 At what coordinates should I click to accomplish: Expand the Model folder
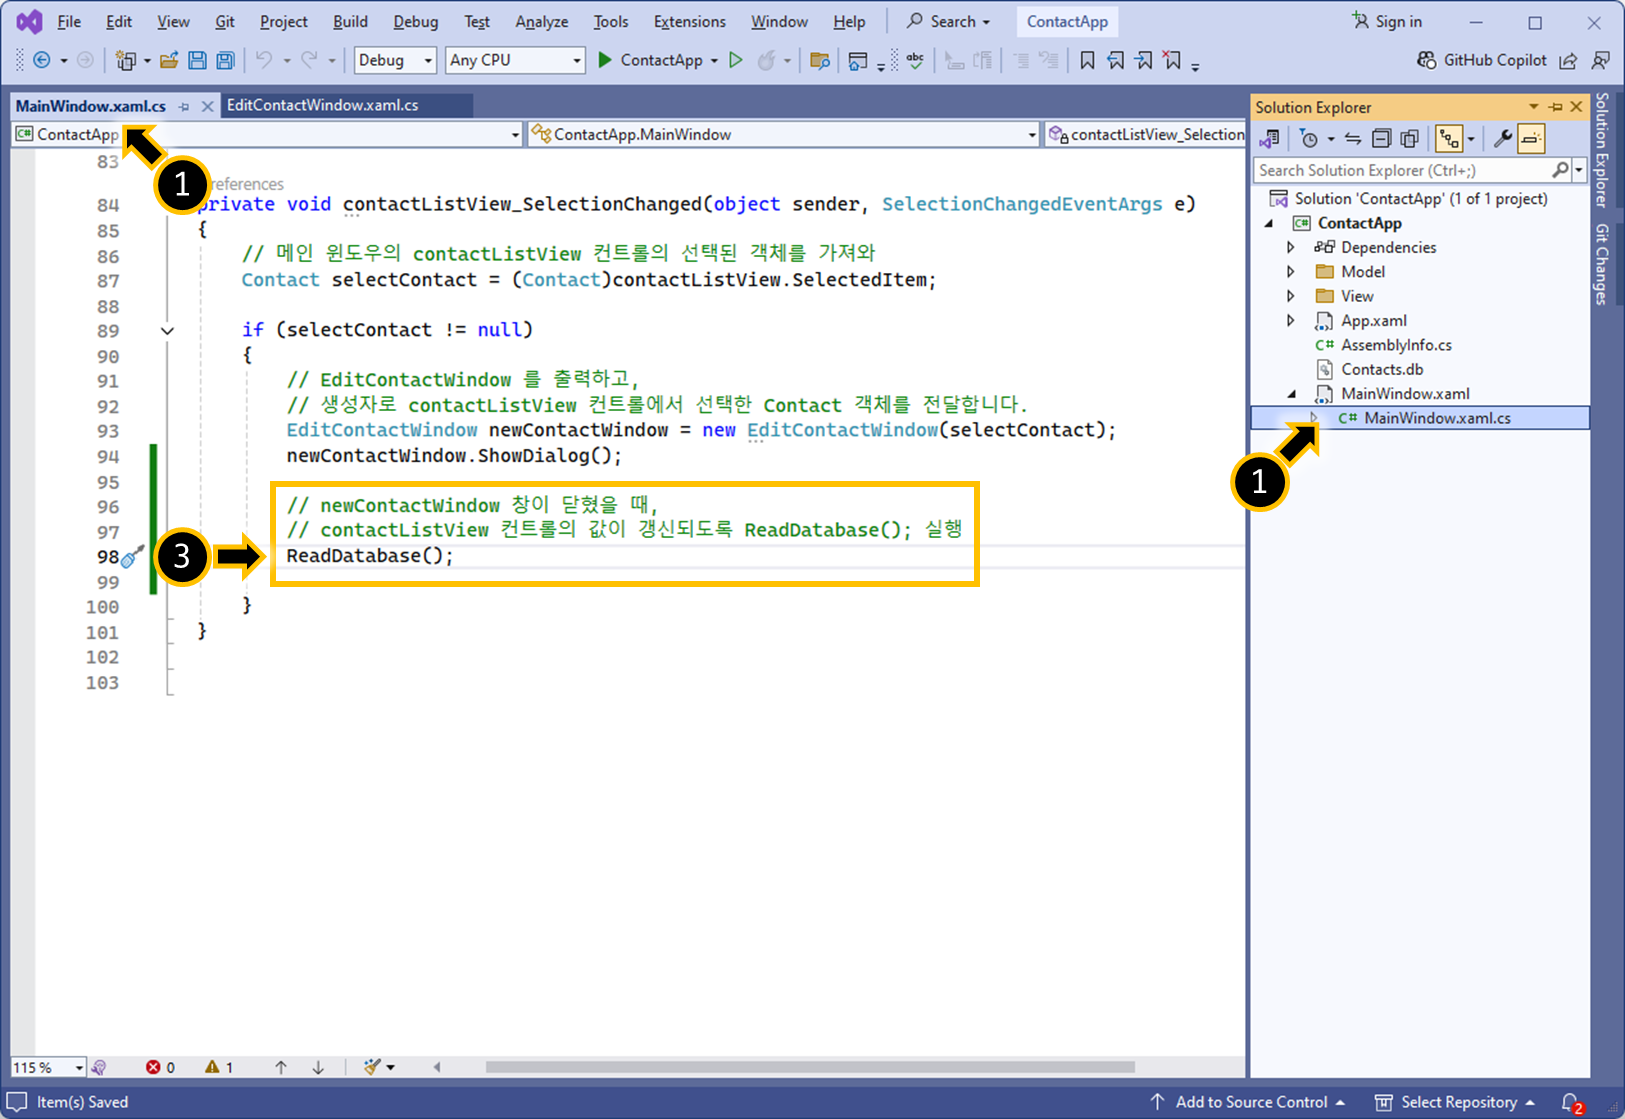click(x=1291, y=272)
